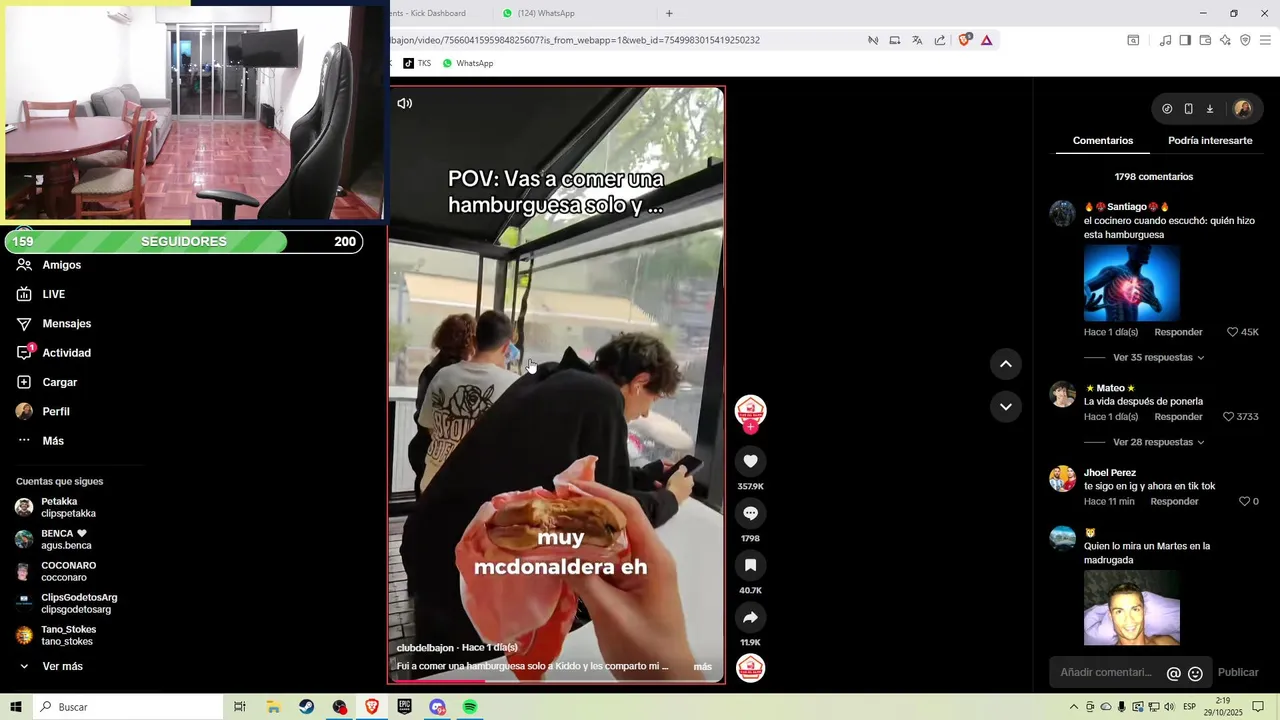1280x720 pixels.
Task: Open the emoji picker in comment box
Action: [x=1195, y=674]
